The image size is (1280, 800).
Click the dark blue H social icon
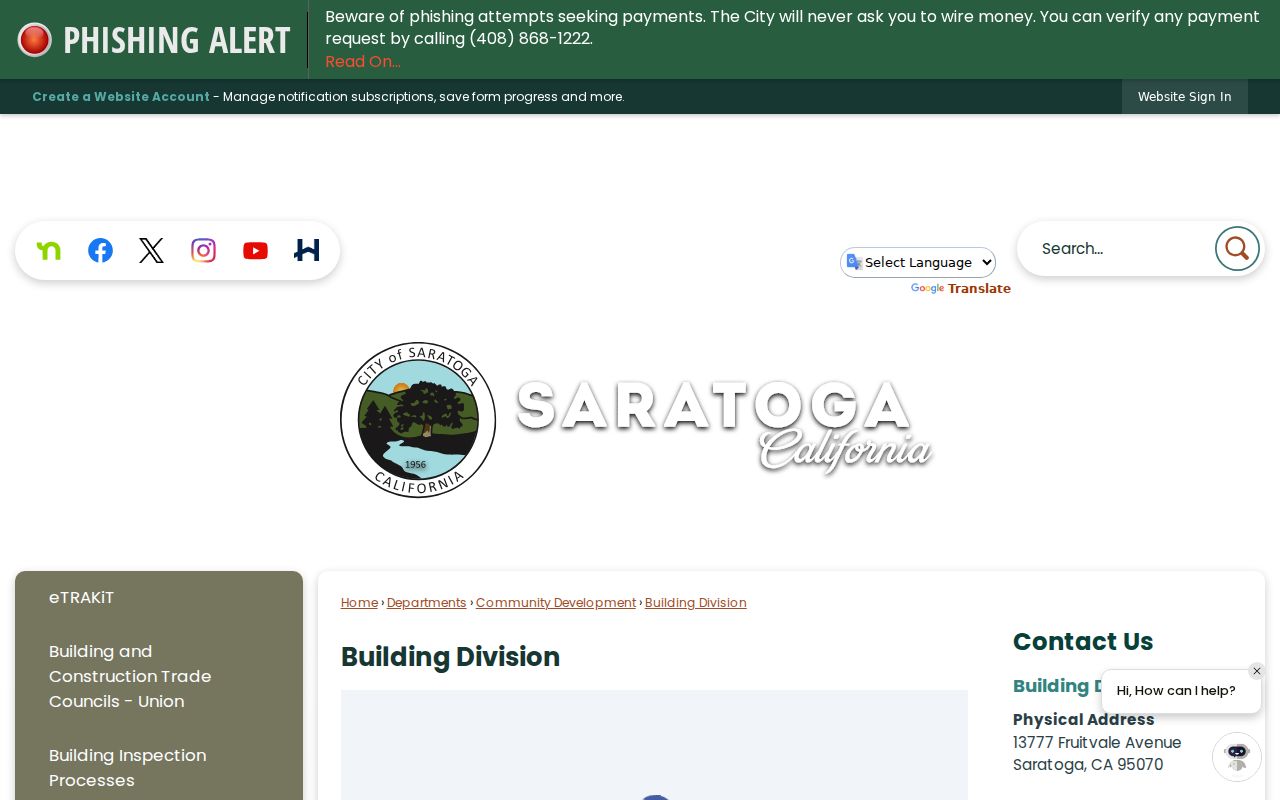pos(307,250)
